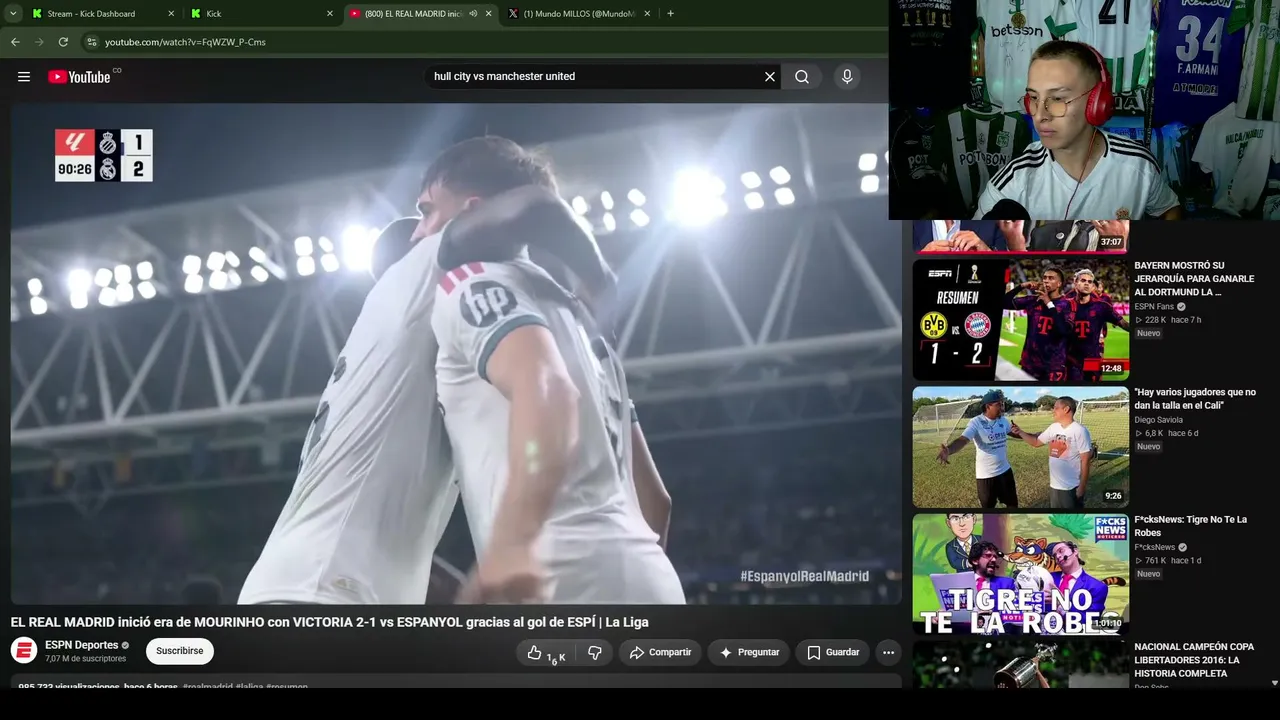The width and height of the screenshot is (1280, 720).
Task: Select the 7,07 M de suscriptores text
Action: (86, 659)
